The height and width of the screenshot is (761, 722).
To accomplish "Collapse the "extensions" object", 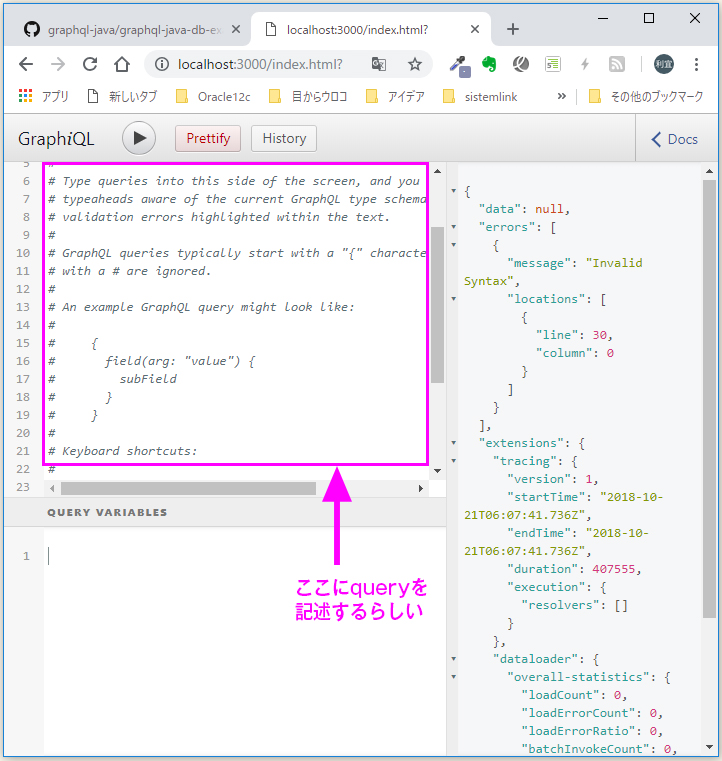I will [x=454, y=443].
